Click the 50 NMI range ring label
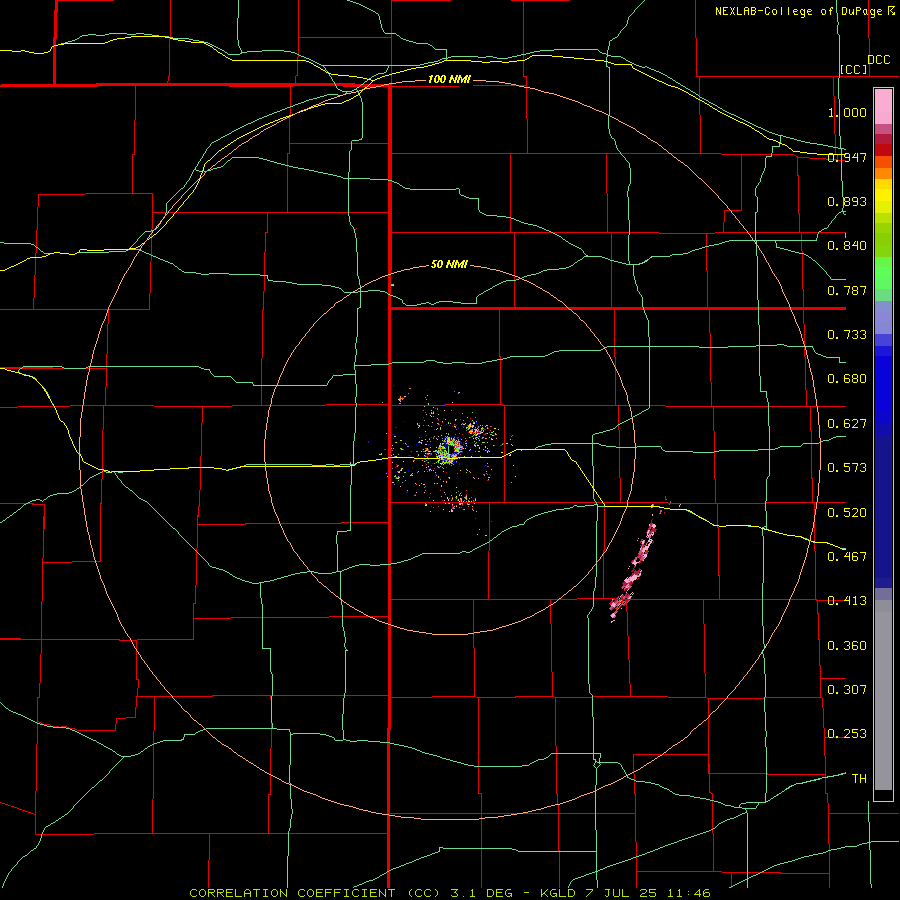This screenshot has height=900, width=900. pyautogui.click(x=449, y=264)
